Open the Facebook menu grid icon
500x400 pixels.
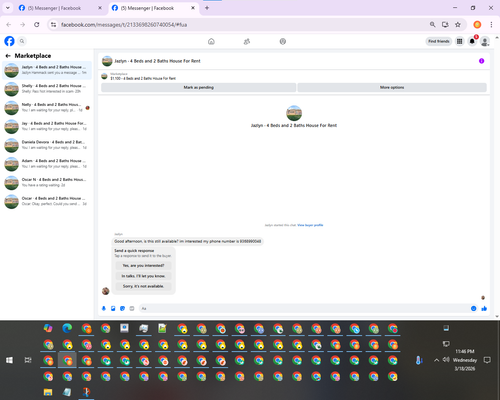click(459, 41)
